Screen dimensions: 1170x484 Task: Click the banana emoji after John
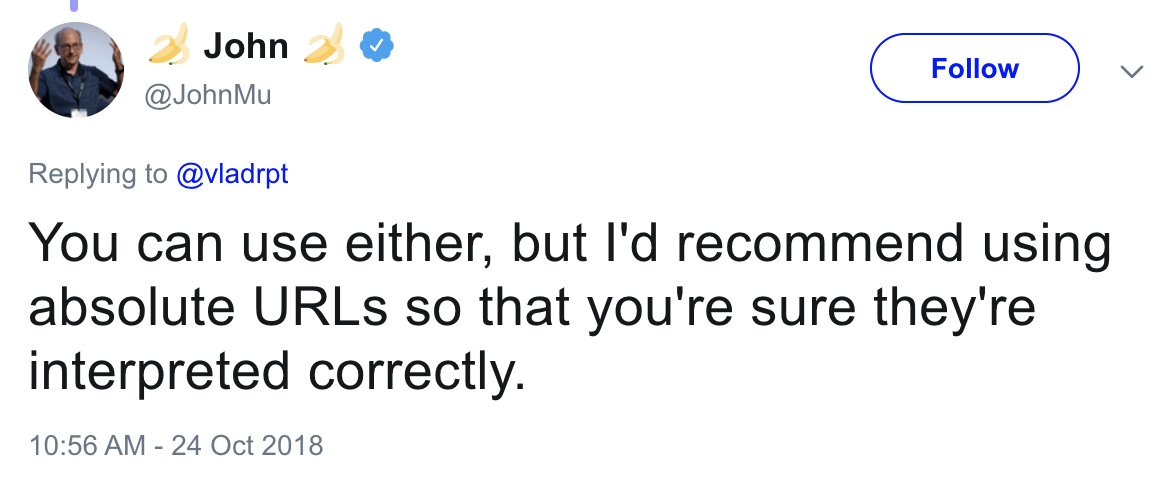pos(324,47)
